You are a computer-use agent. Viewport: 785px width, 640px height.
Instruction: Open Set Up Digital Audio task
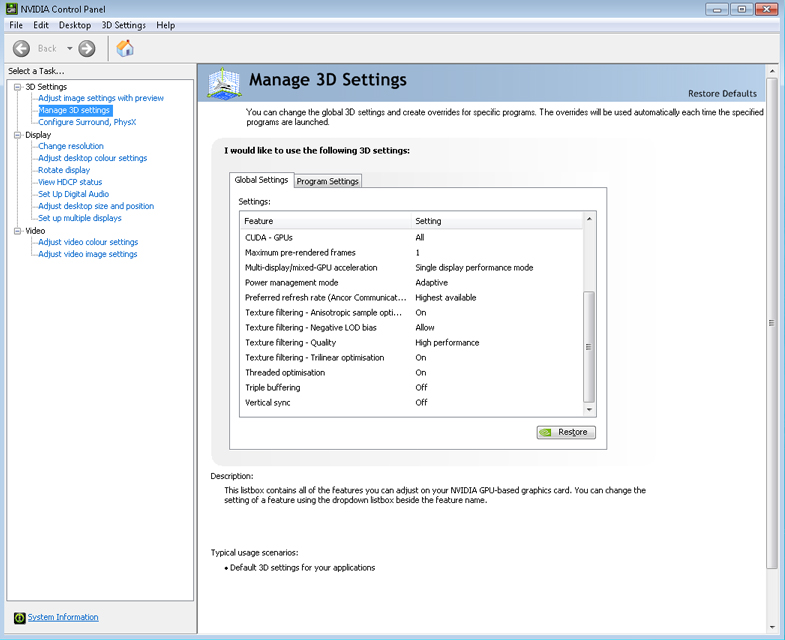coord(74,194)
